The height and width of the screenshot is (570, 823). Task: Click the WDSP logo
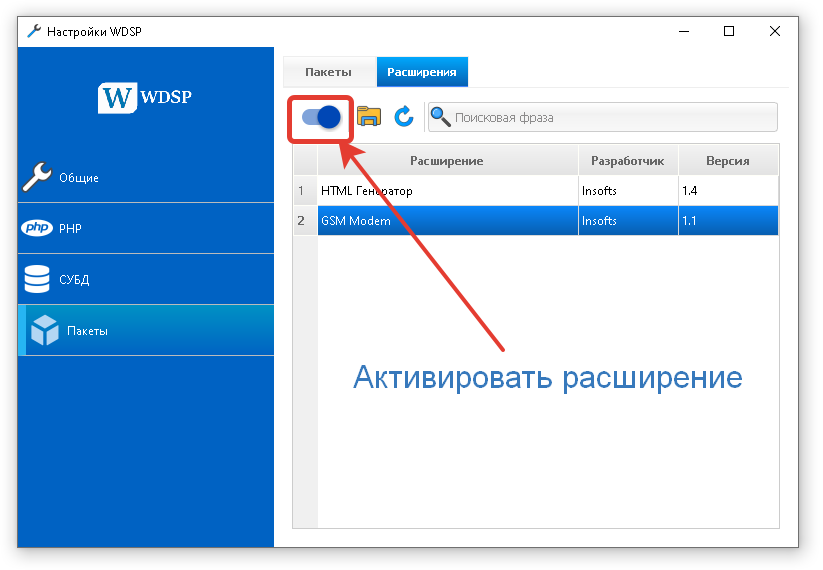(x=145, y=97)
